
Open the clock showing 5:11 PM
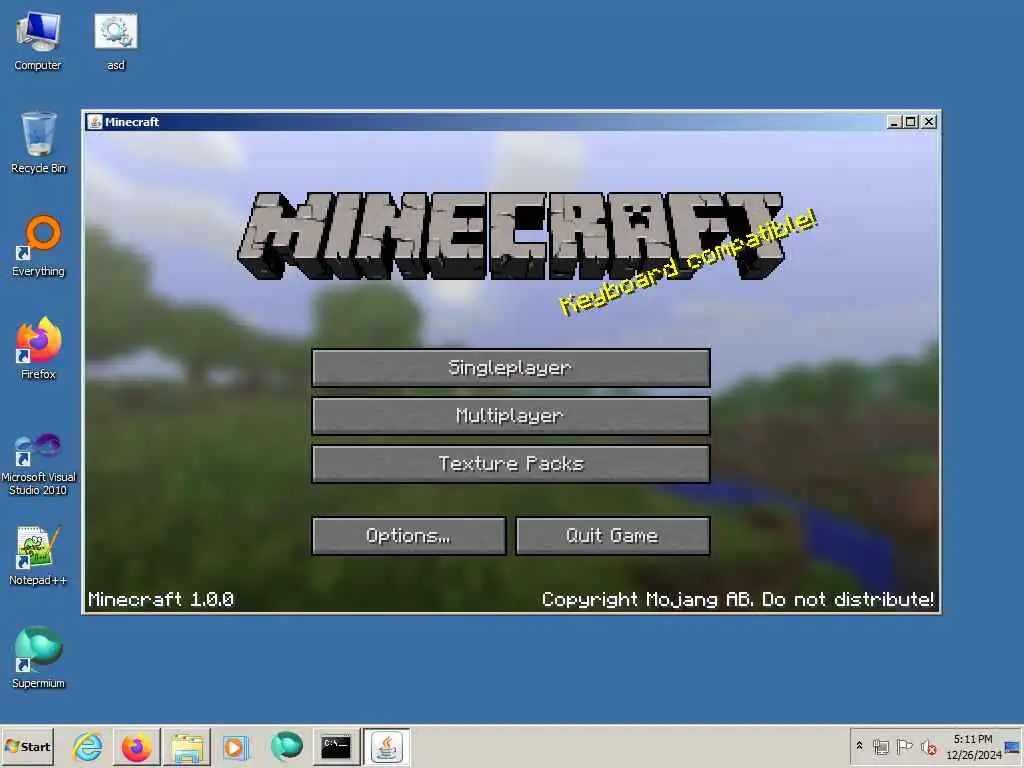(973, 746)
